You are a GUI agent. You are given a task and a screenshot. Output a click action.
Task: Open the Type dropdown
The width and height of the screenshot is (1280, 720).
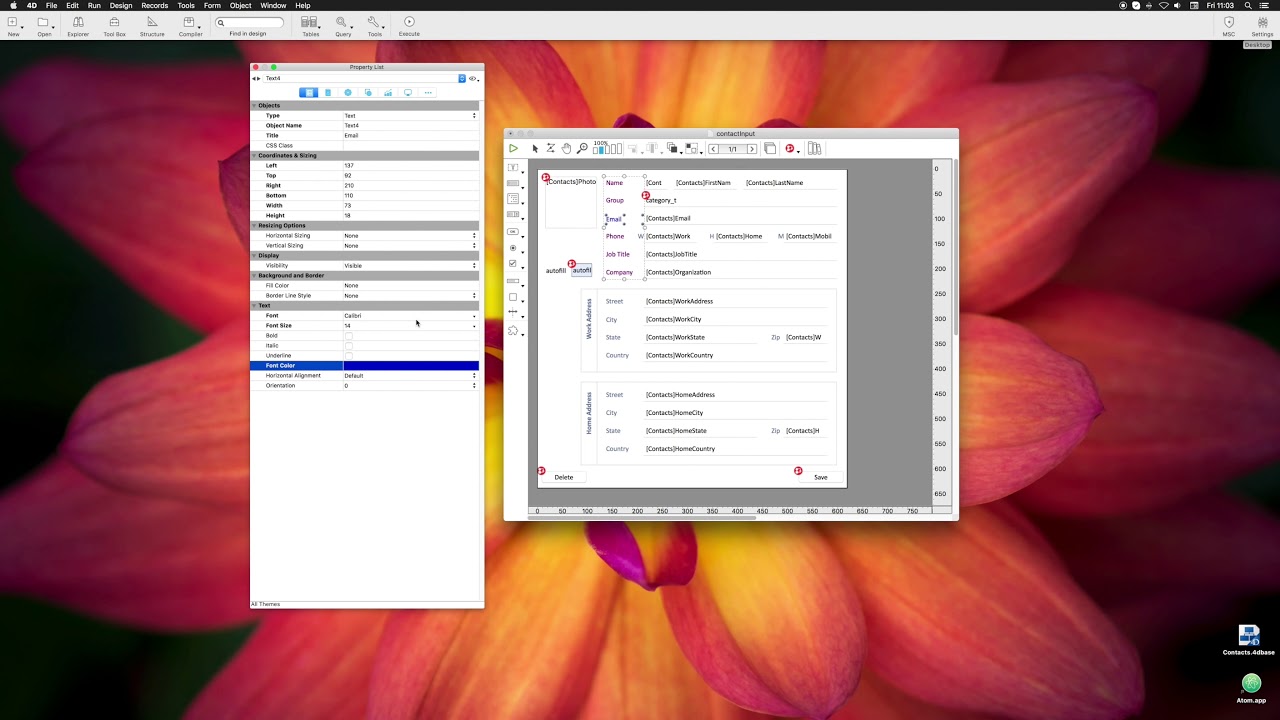411,115
